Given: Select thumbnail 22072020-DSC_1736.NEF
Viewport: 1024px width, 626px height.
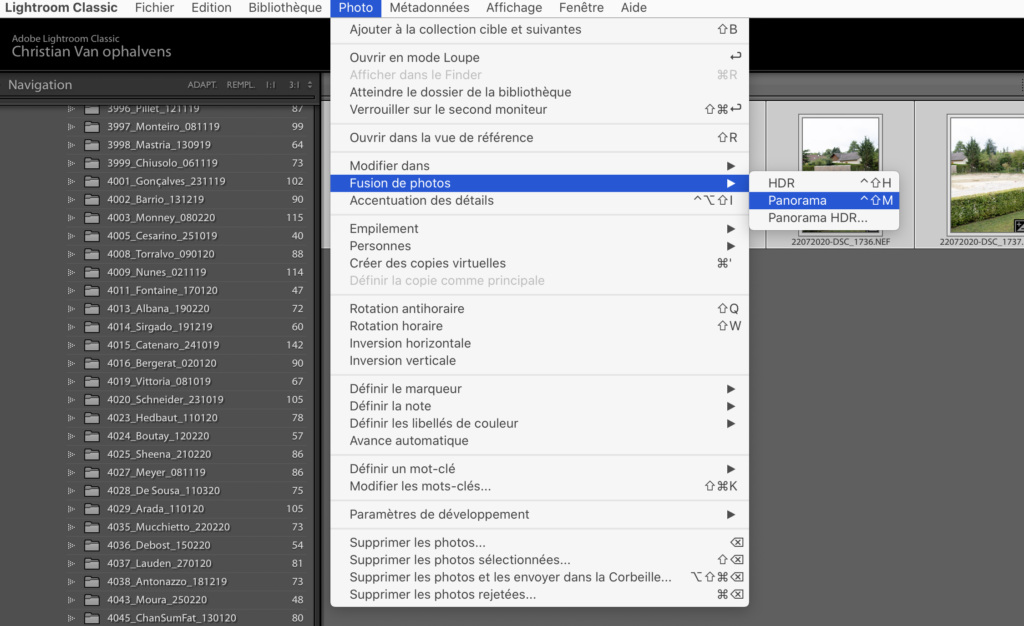Looking at the screenshot, I should point(840,175).
